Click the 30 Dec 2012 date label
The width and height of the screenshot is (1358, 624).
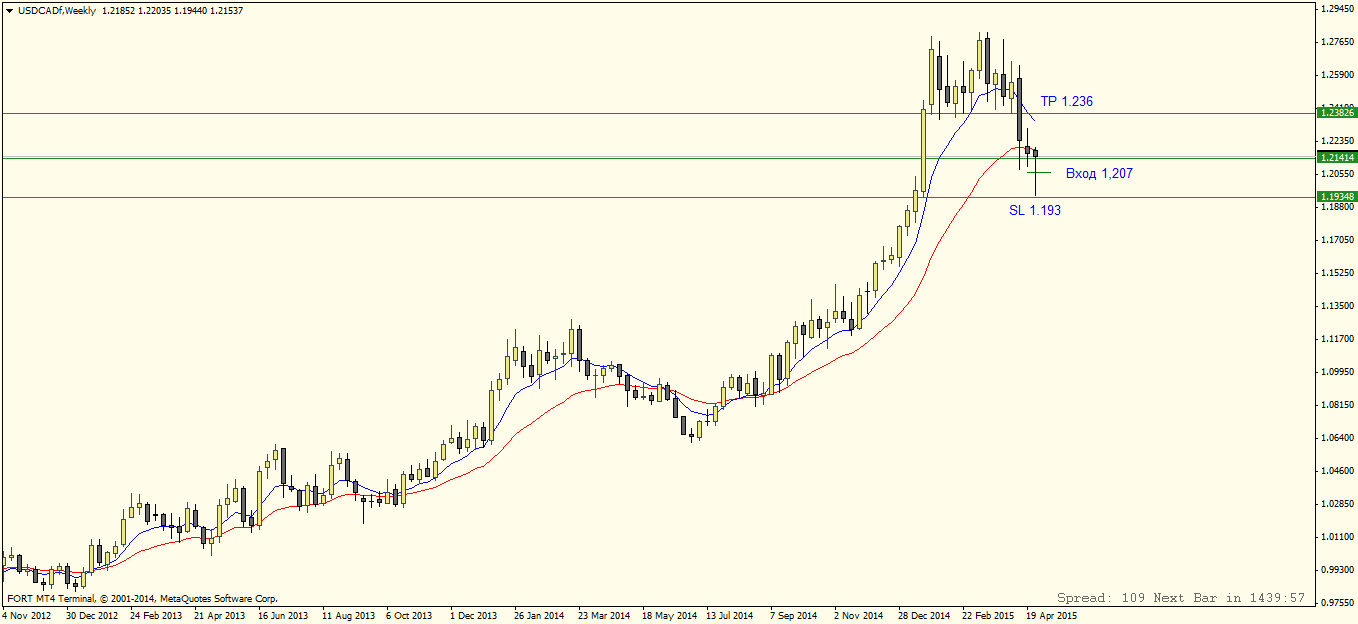click(92, 616)
